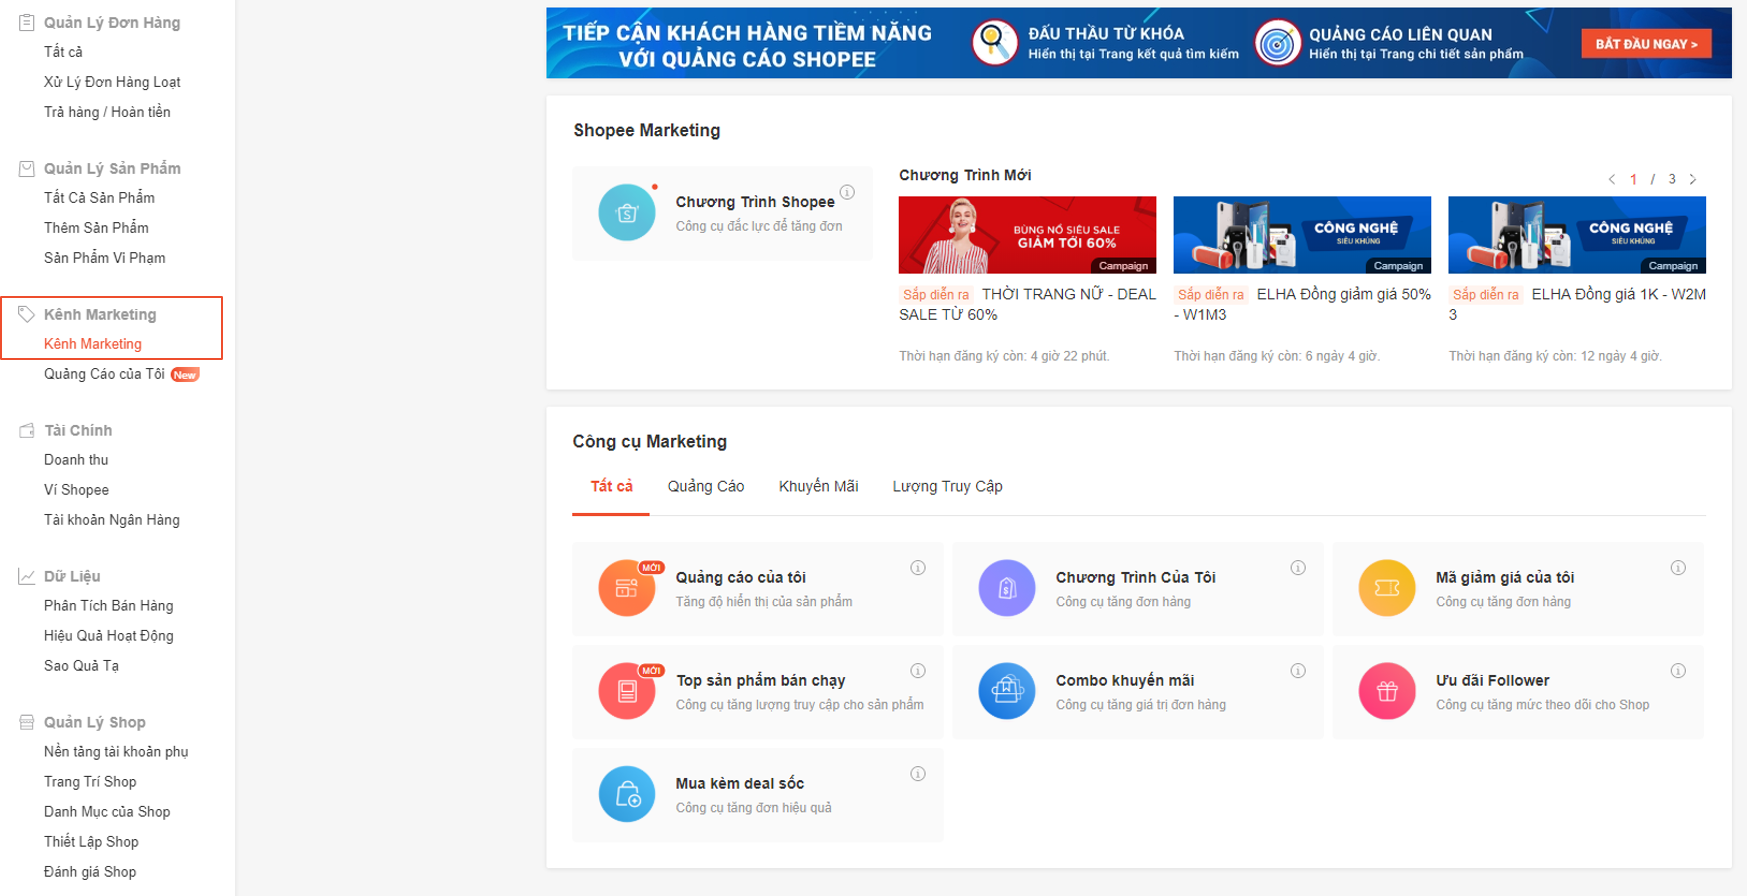Switch to the Lượng Truy Cập tab

[947, 487]
